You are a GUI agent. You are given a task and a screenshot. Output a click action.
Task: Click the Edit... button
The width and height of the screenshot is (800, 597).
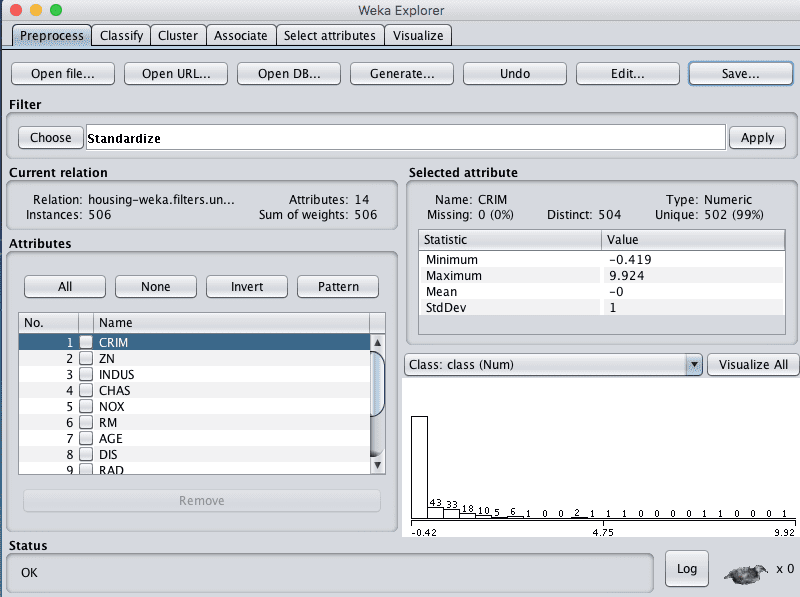[628, 73]
